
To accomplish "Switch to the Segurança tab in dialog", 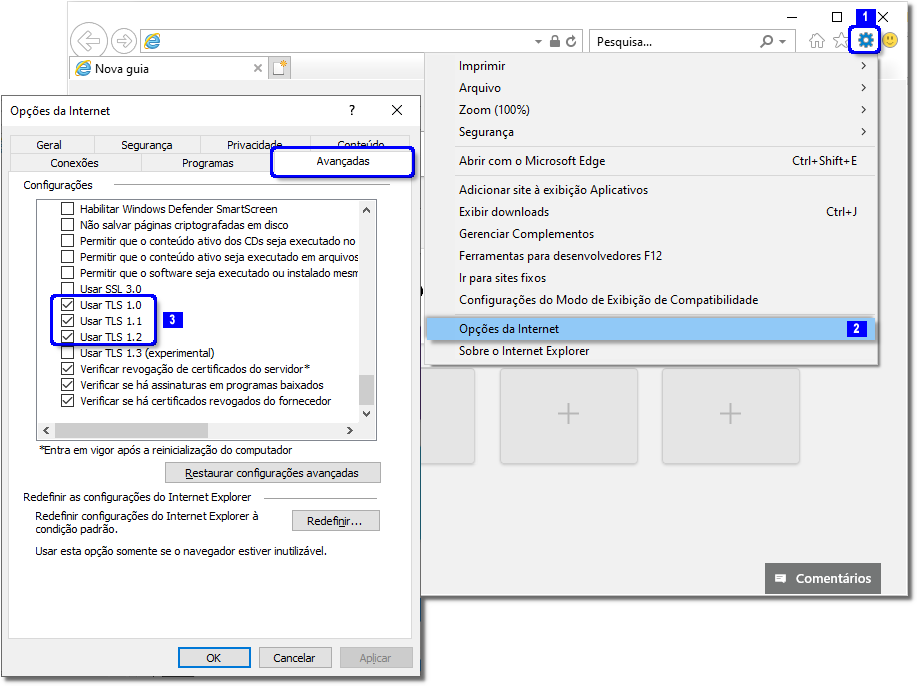I will point(147,144).
